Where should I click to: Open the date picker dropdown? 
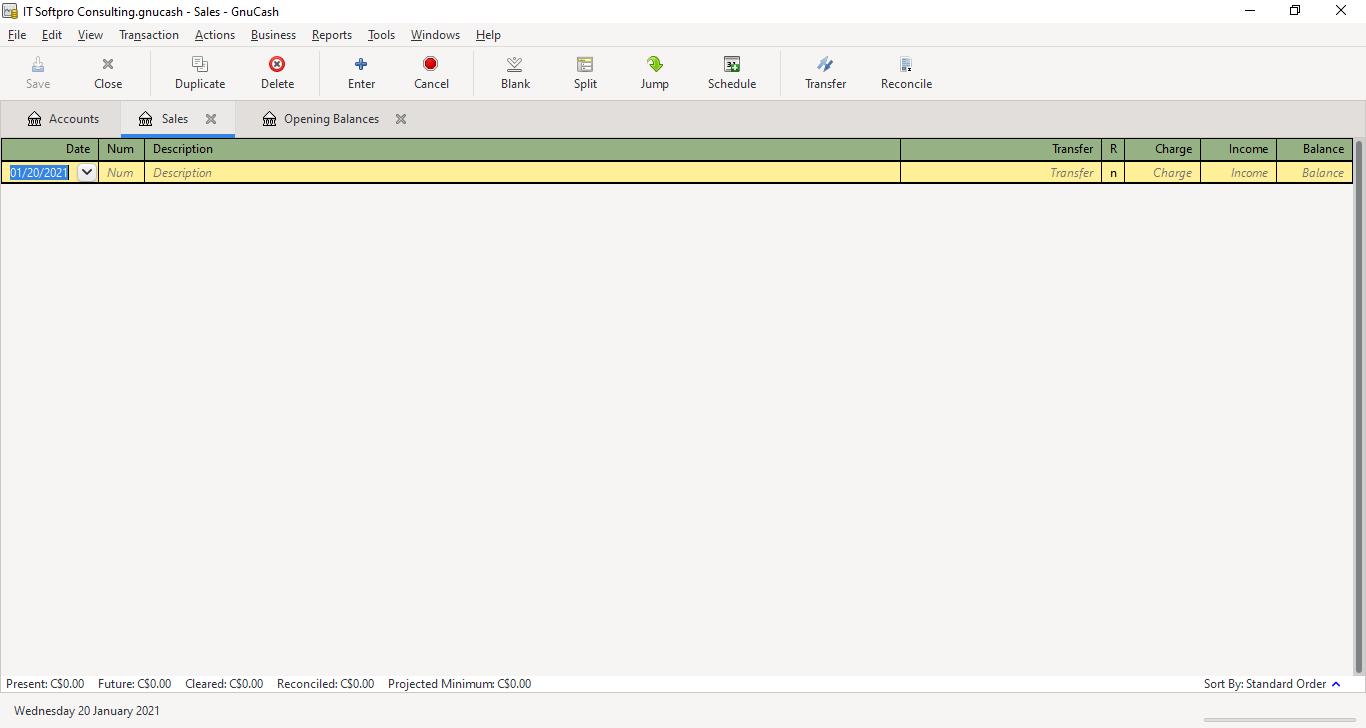click(87, 172)
